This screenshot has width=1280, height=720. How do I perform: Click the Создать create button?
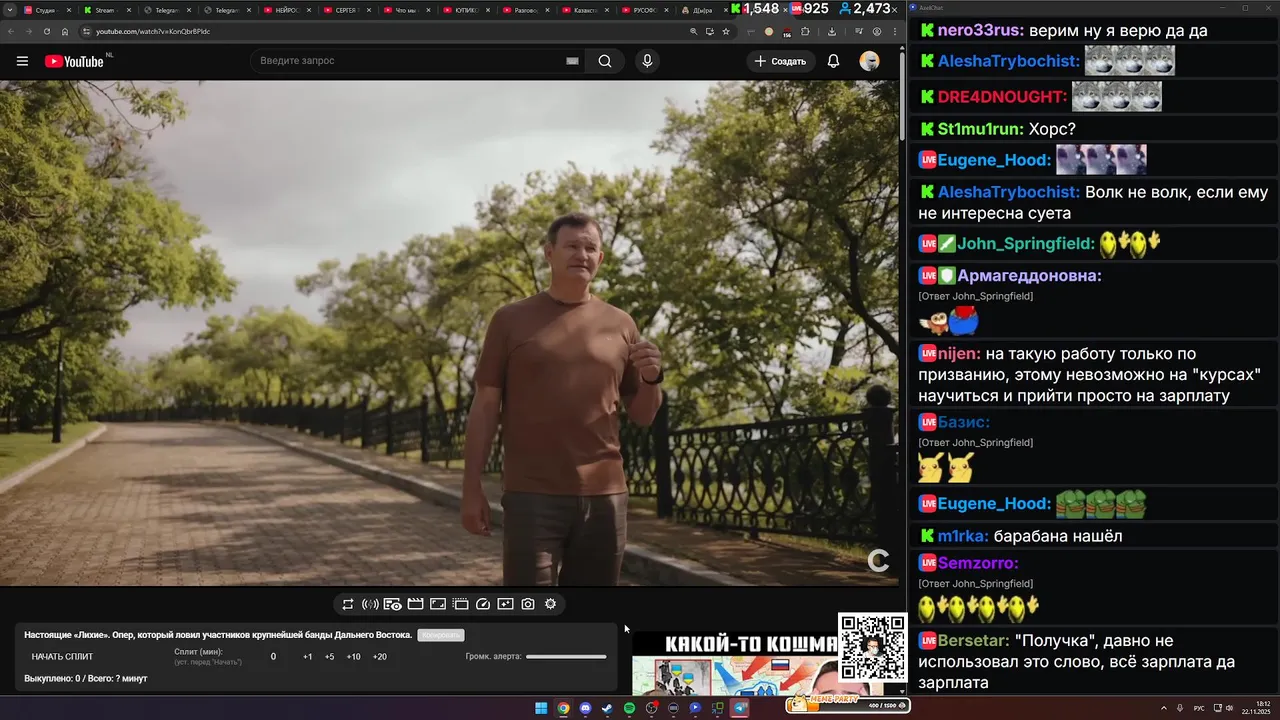tap(781, 61)
